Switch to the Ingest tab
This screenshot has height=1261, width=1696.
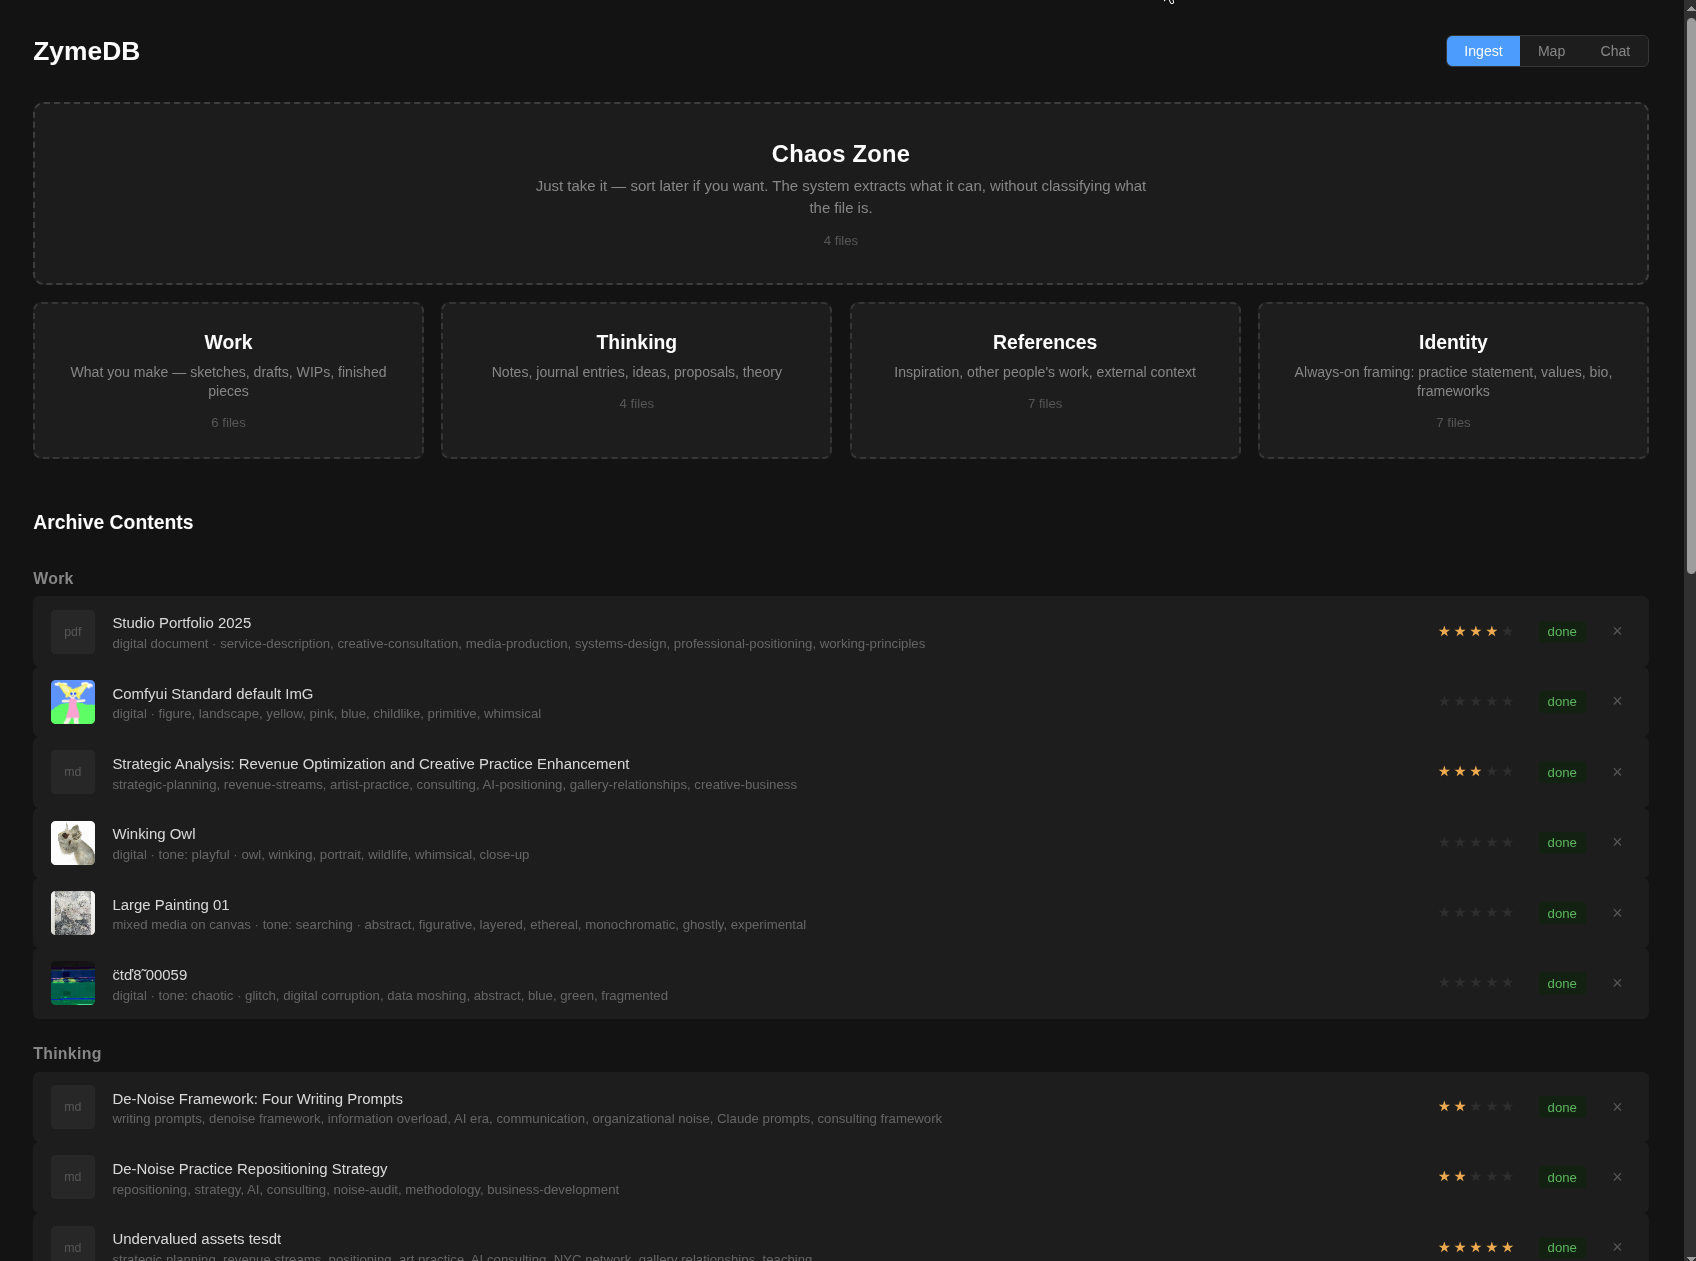(1483, 51)
